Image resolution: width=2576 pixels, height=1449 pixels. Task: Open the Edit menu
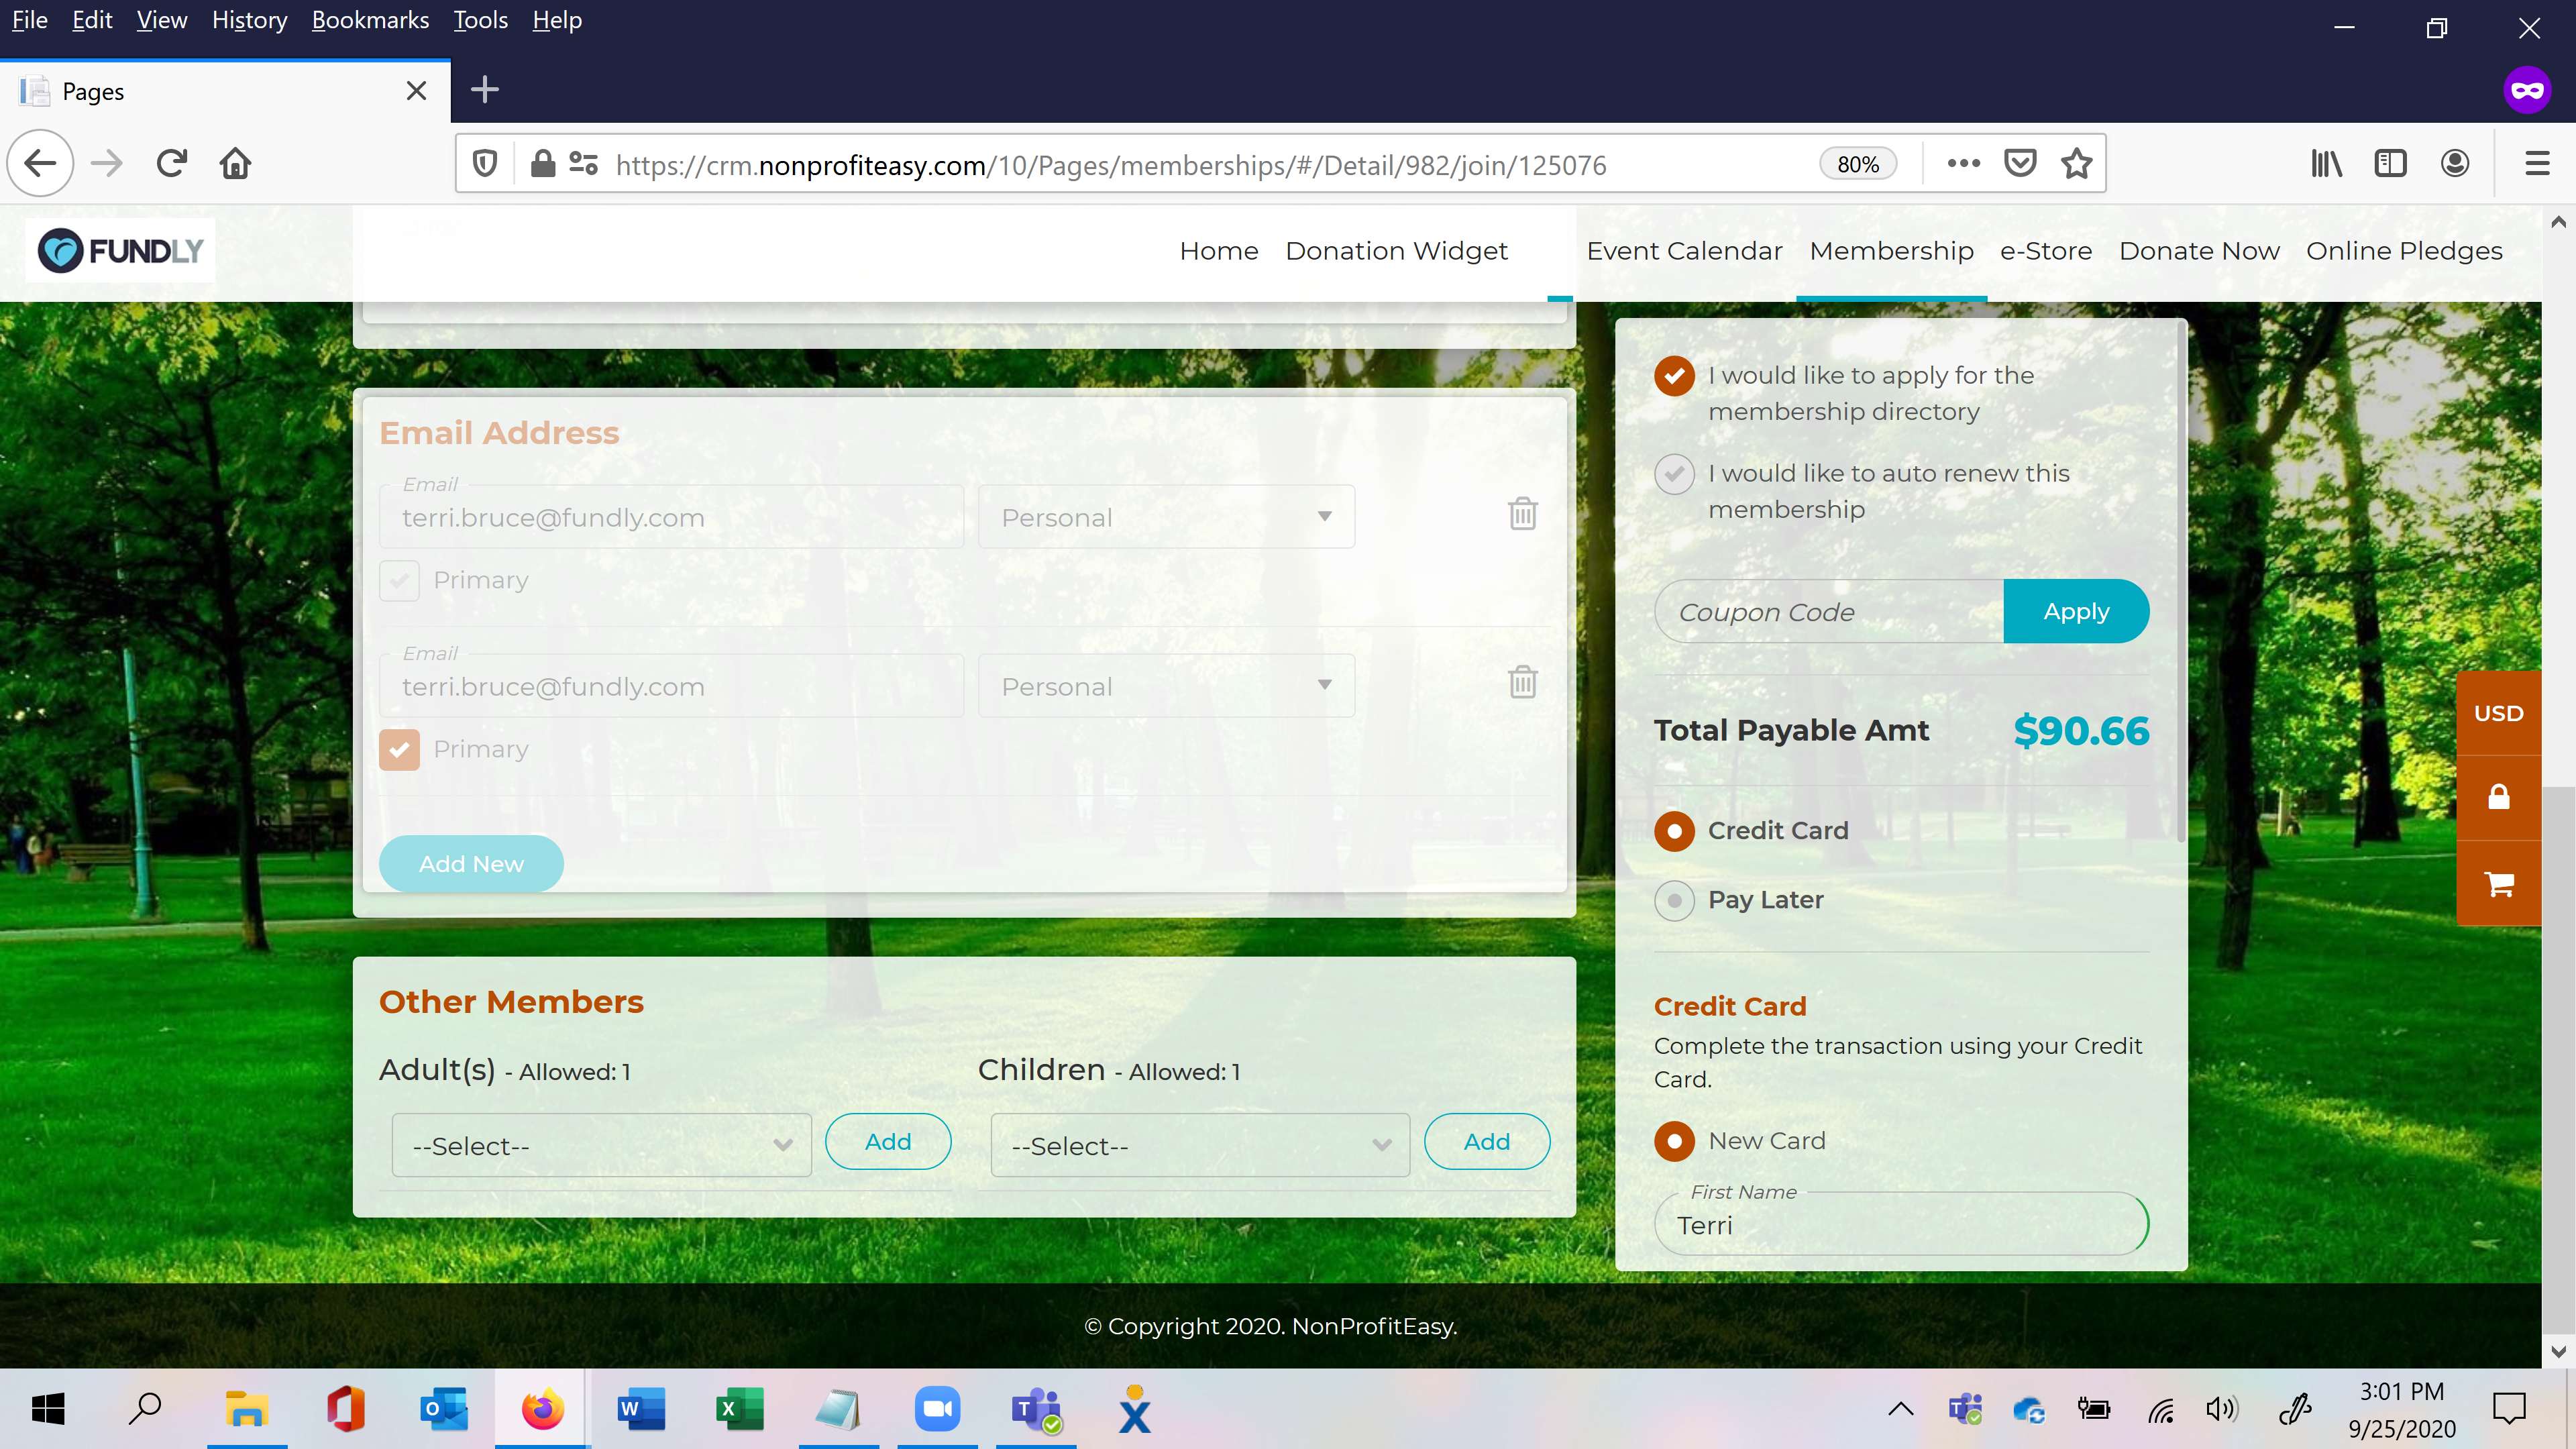coord(92,20)
